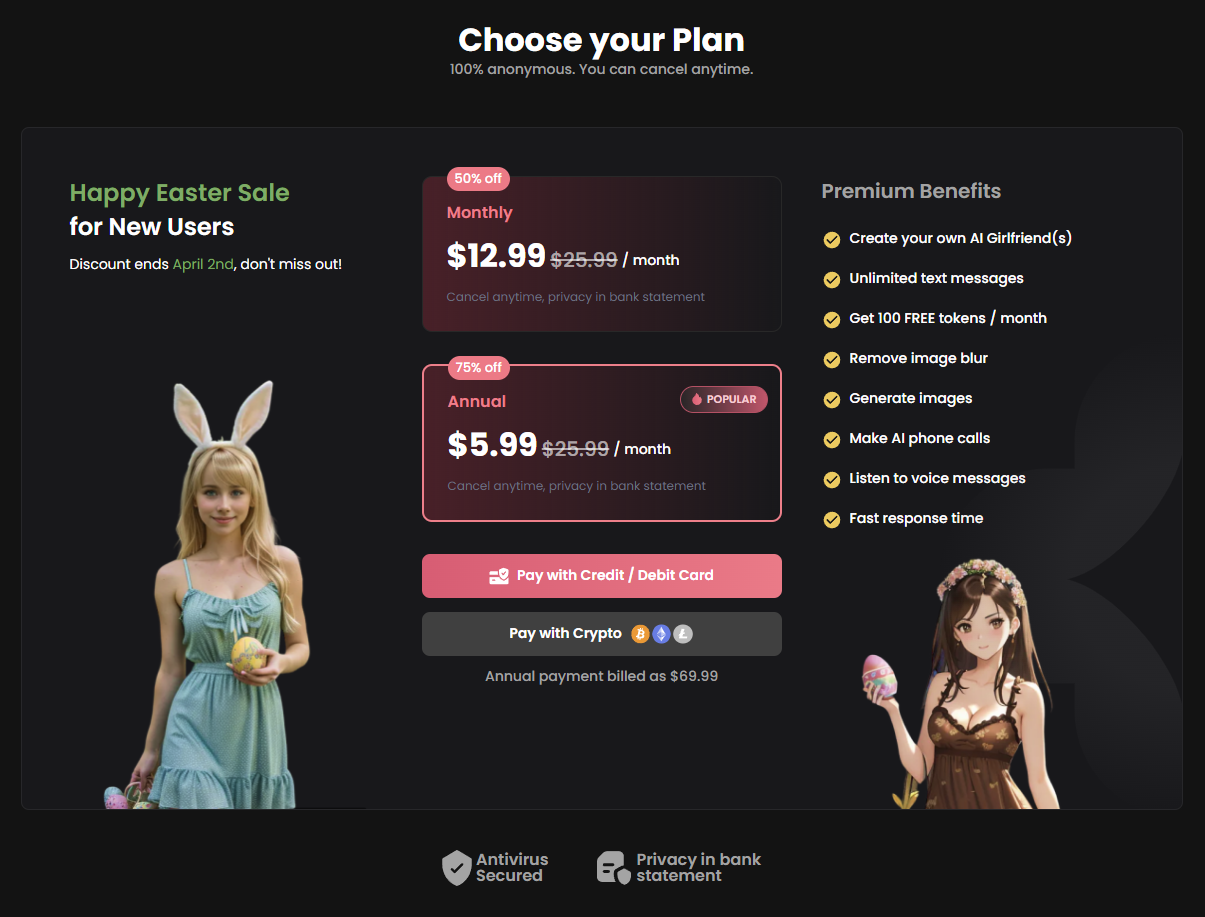Image resolution: width=1205 pixels, height=917 pixels.
Task: Click the Bitcoin icon on crypto button
Action: (640, 634)
